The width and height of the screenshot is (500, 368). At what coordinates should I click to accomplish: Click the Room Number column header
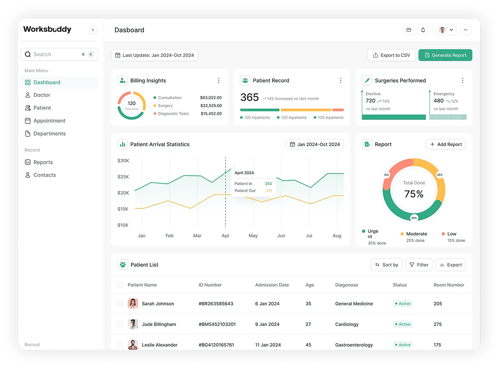tap(449, 285)
